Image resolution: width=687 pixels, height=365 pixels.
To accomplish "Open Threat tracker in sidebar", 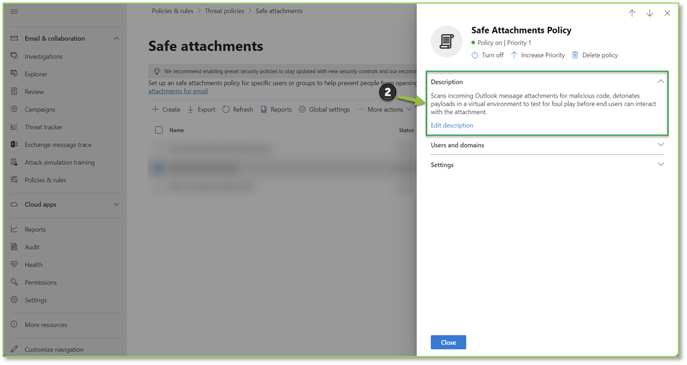I will point(43,127).
